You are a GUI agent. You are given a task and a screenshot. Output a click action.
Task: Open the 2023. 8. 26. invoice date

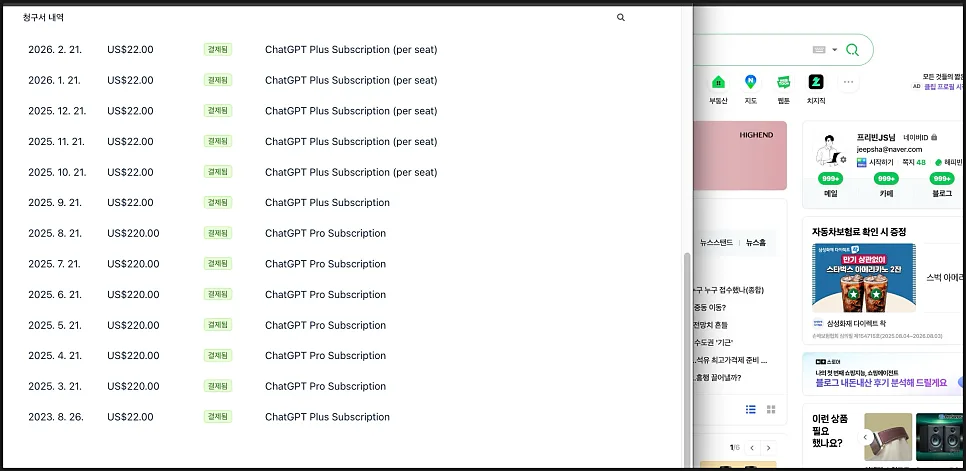55,417
